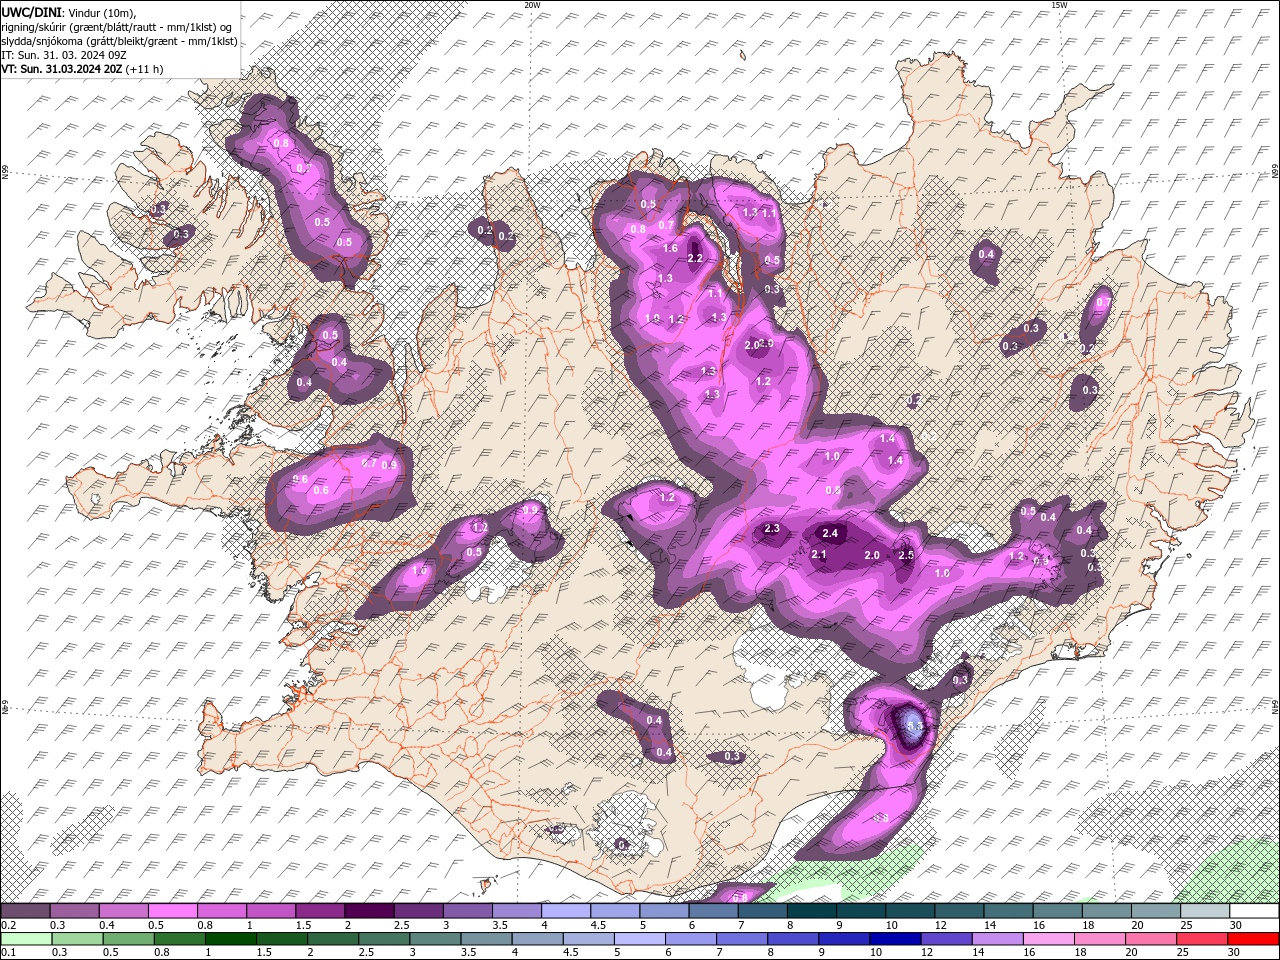Select the snow legend swatch between 0.3 and 0.4
Screen dimensions: 1280x960
tap(74, 910)
